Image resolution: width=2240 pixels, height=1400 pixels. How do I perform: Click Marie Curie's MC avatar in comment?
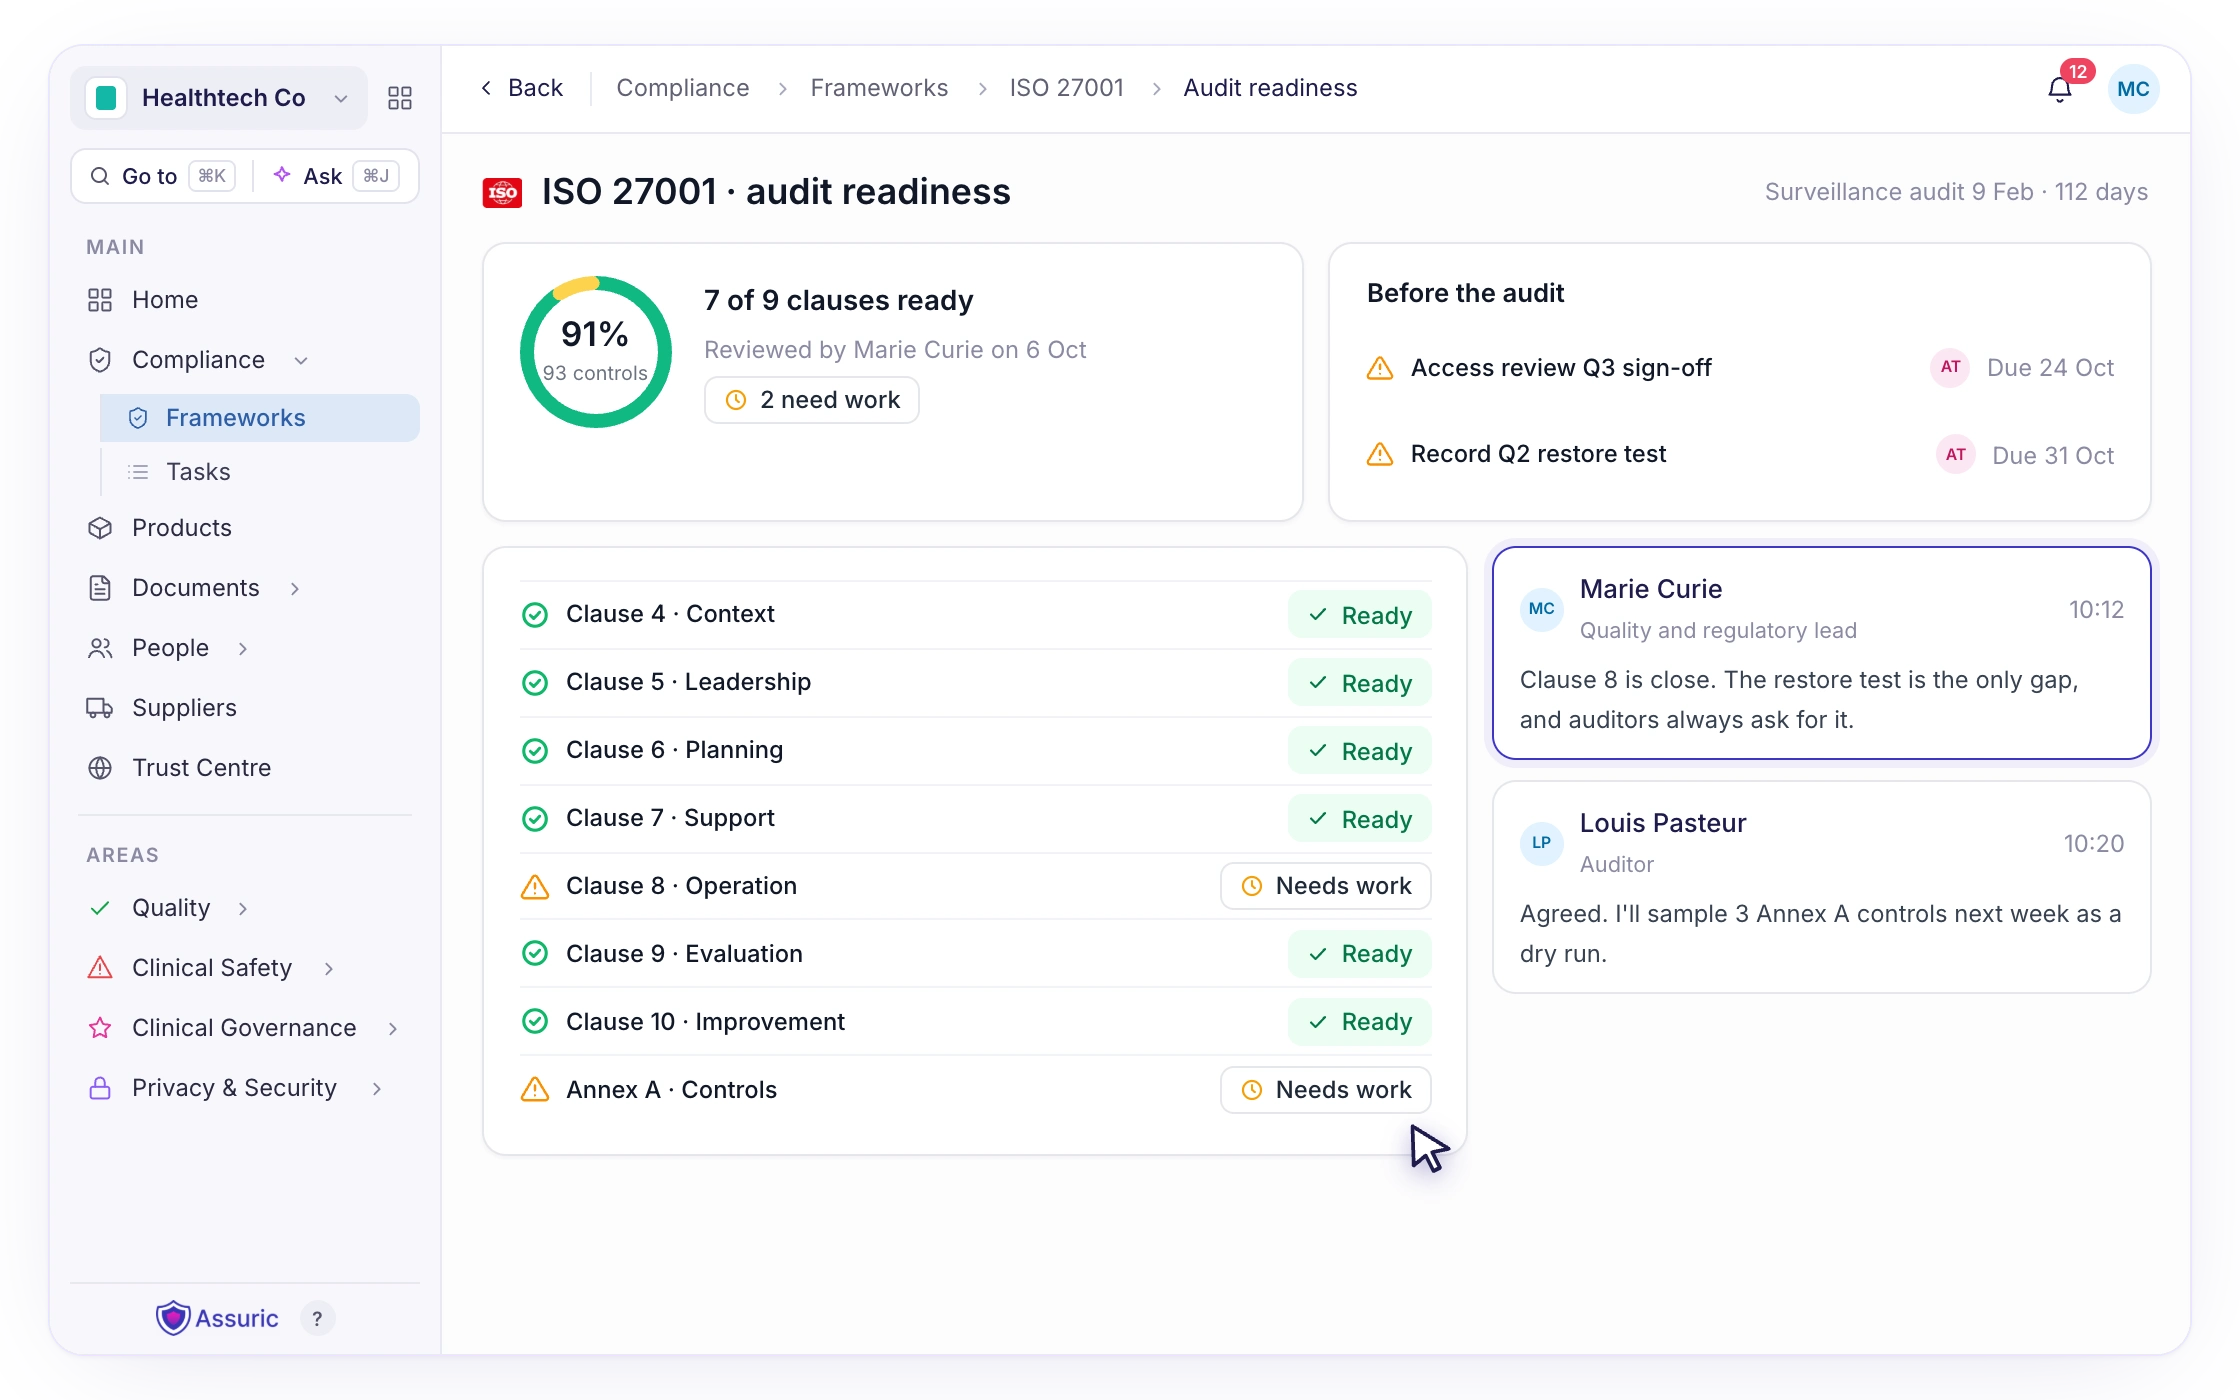1542,609
